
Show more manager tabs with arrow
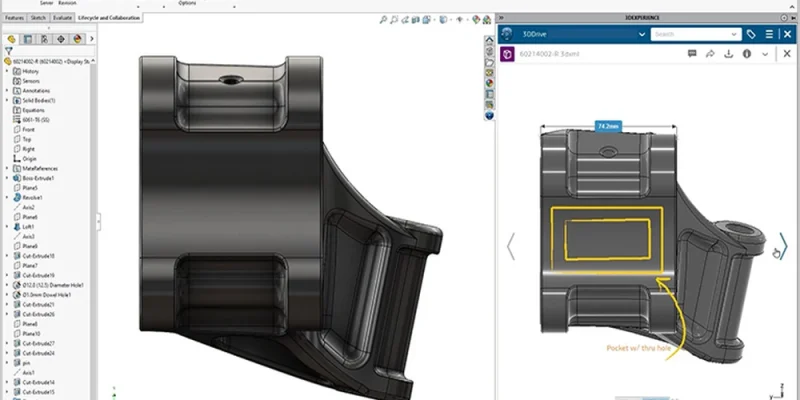pos(92,39)
